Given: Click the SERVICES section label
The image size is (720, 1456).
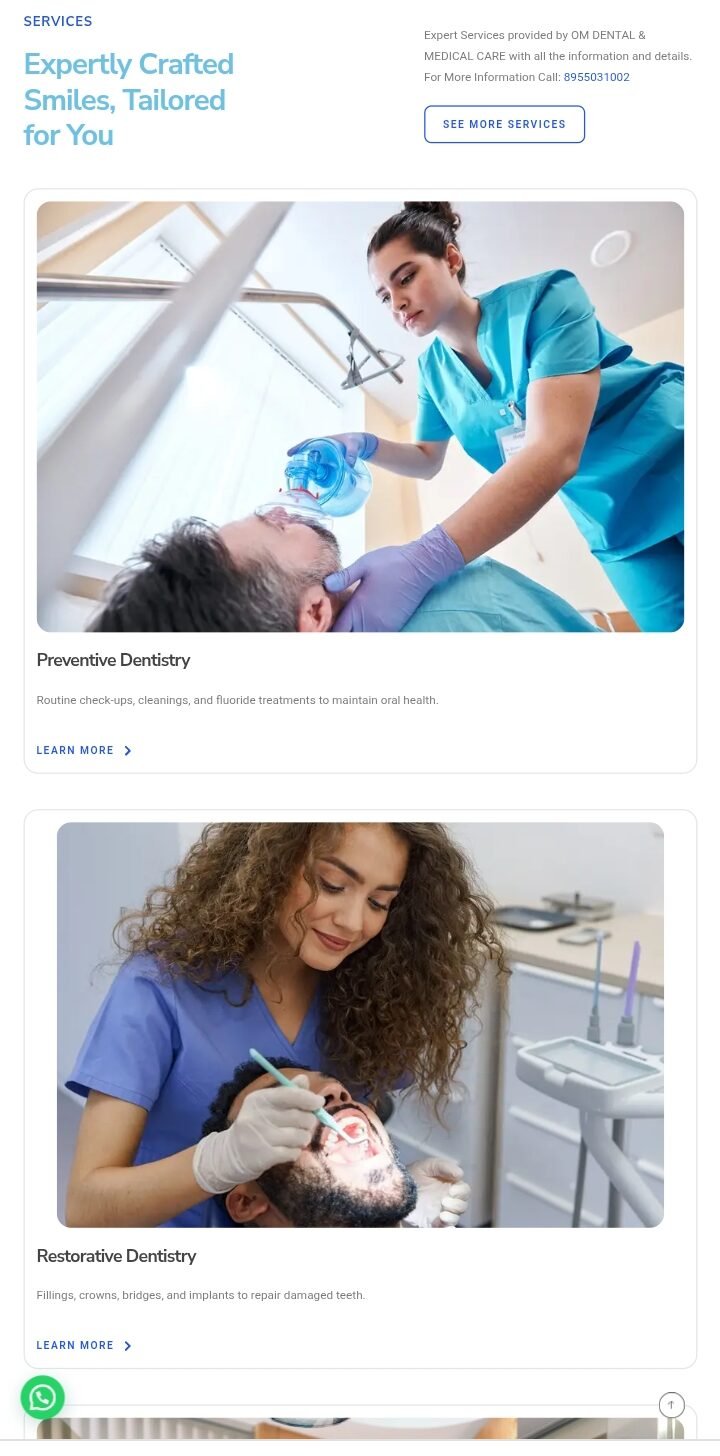Looking at the screenshot, I should point(58,21).
